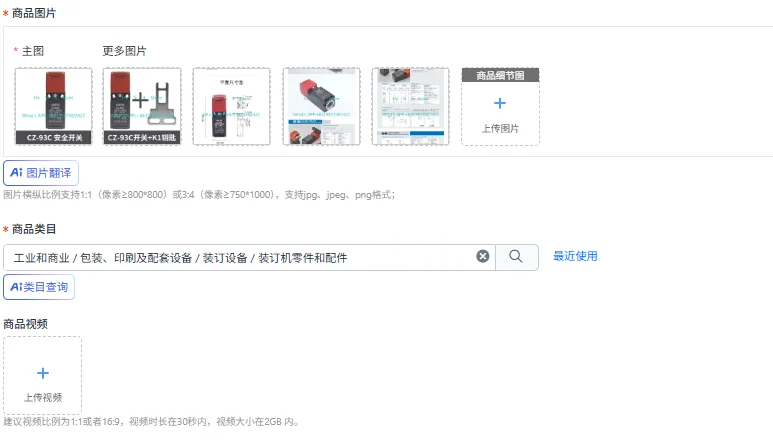Select the specification sheet thumbnail
The width and height of the screenshot is (773, 441).
click(411, 106)
